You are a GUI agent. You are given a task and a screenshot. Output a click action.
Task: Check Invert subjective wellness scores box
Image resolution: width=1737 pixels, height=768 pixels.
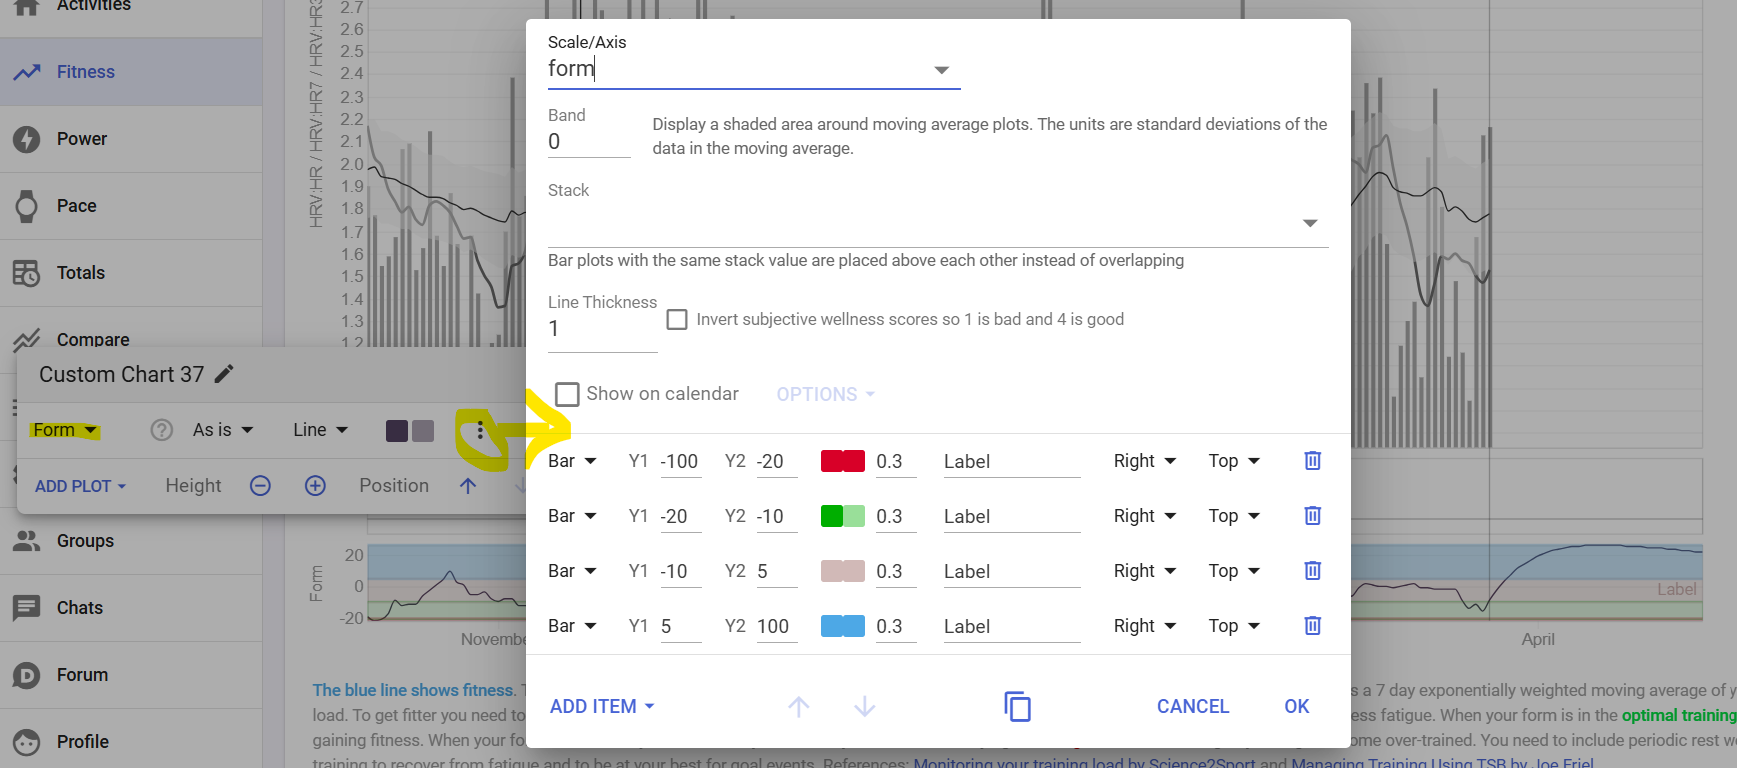(677, 319)
